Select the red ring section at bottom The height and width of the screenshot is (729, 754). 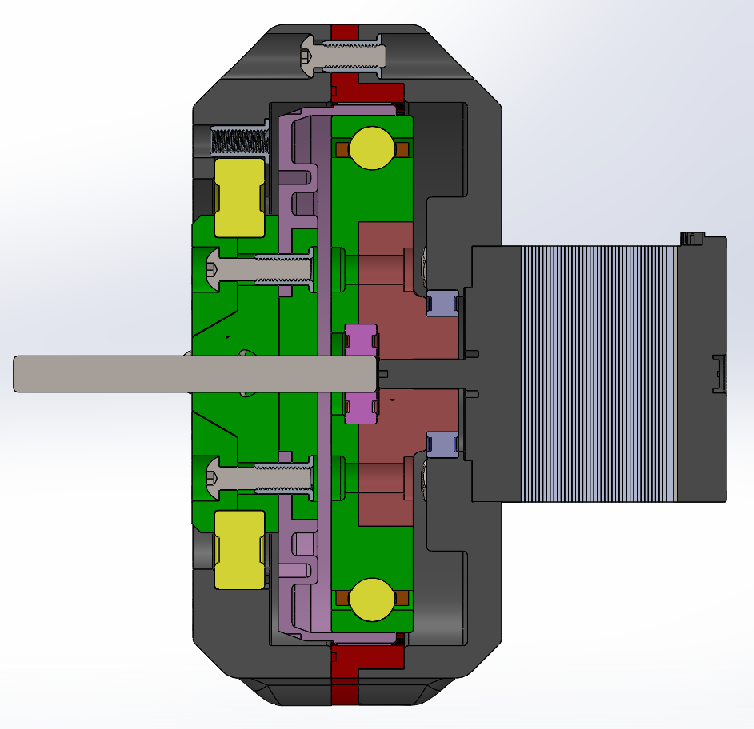click(345, 673)
